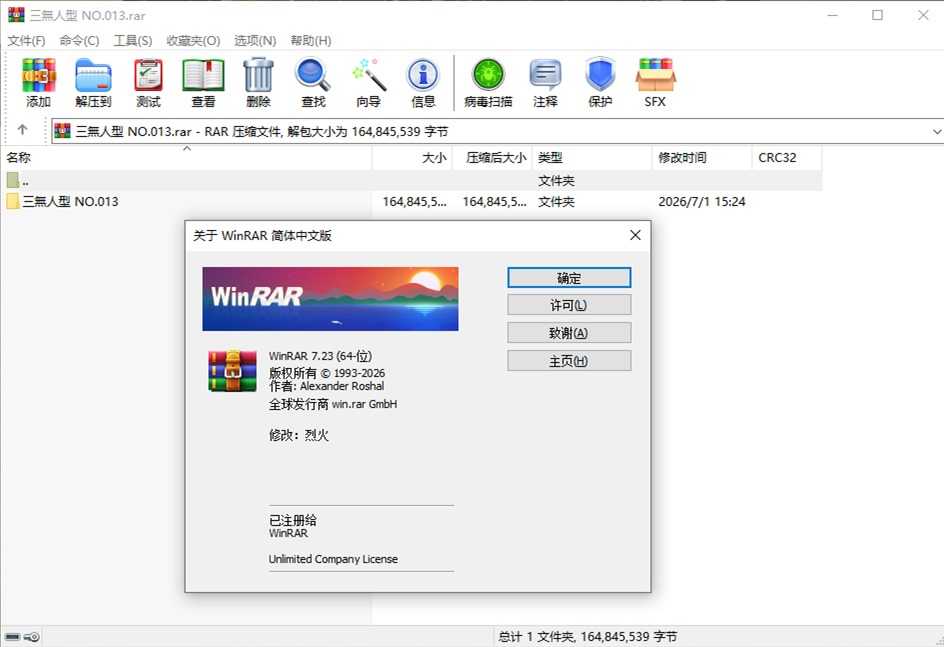The image size is (944, 647).
Task: Open the 选项(N) menu
Action: click(255, 40)
